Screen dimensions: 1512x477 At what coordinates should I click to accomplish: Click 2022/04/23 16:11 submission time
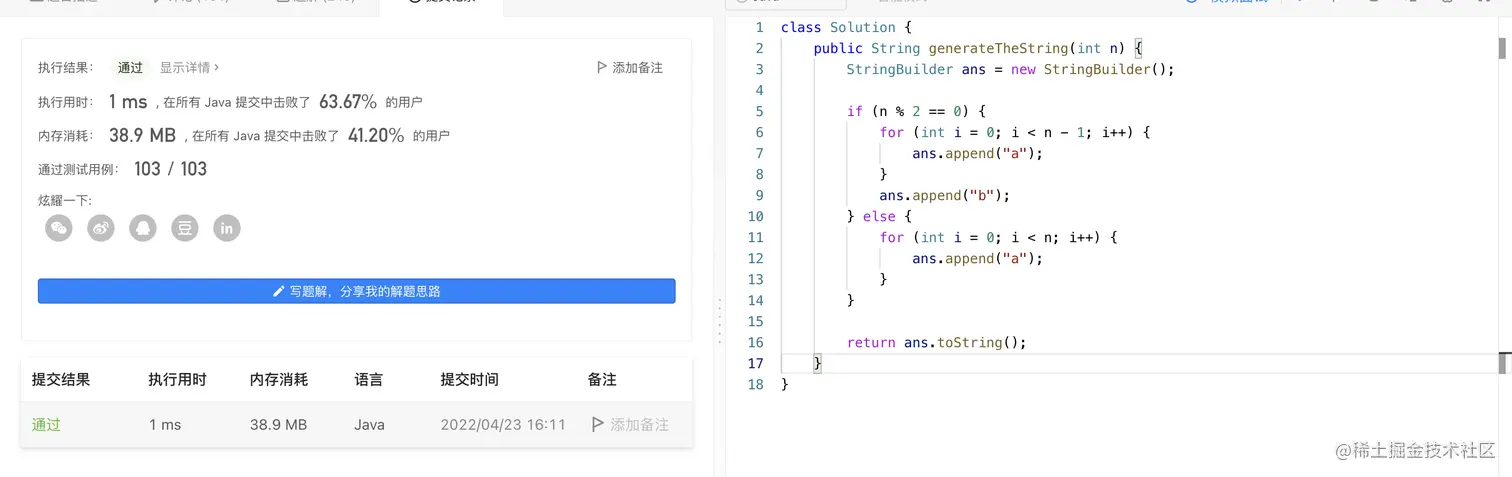[x=503, y=425]
